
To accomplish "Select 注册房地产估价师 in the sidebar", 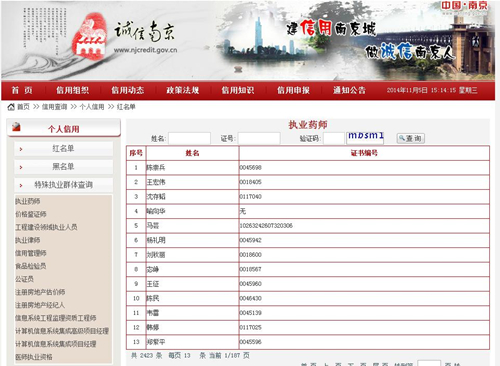I will pos(40,292).
